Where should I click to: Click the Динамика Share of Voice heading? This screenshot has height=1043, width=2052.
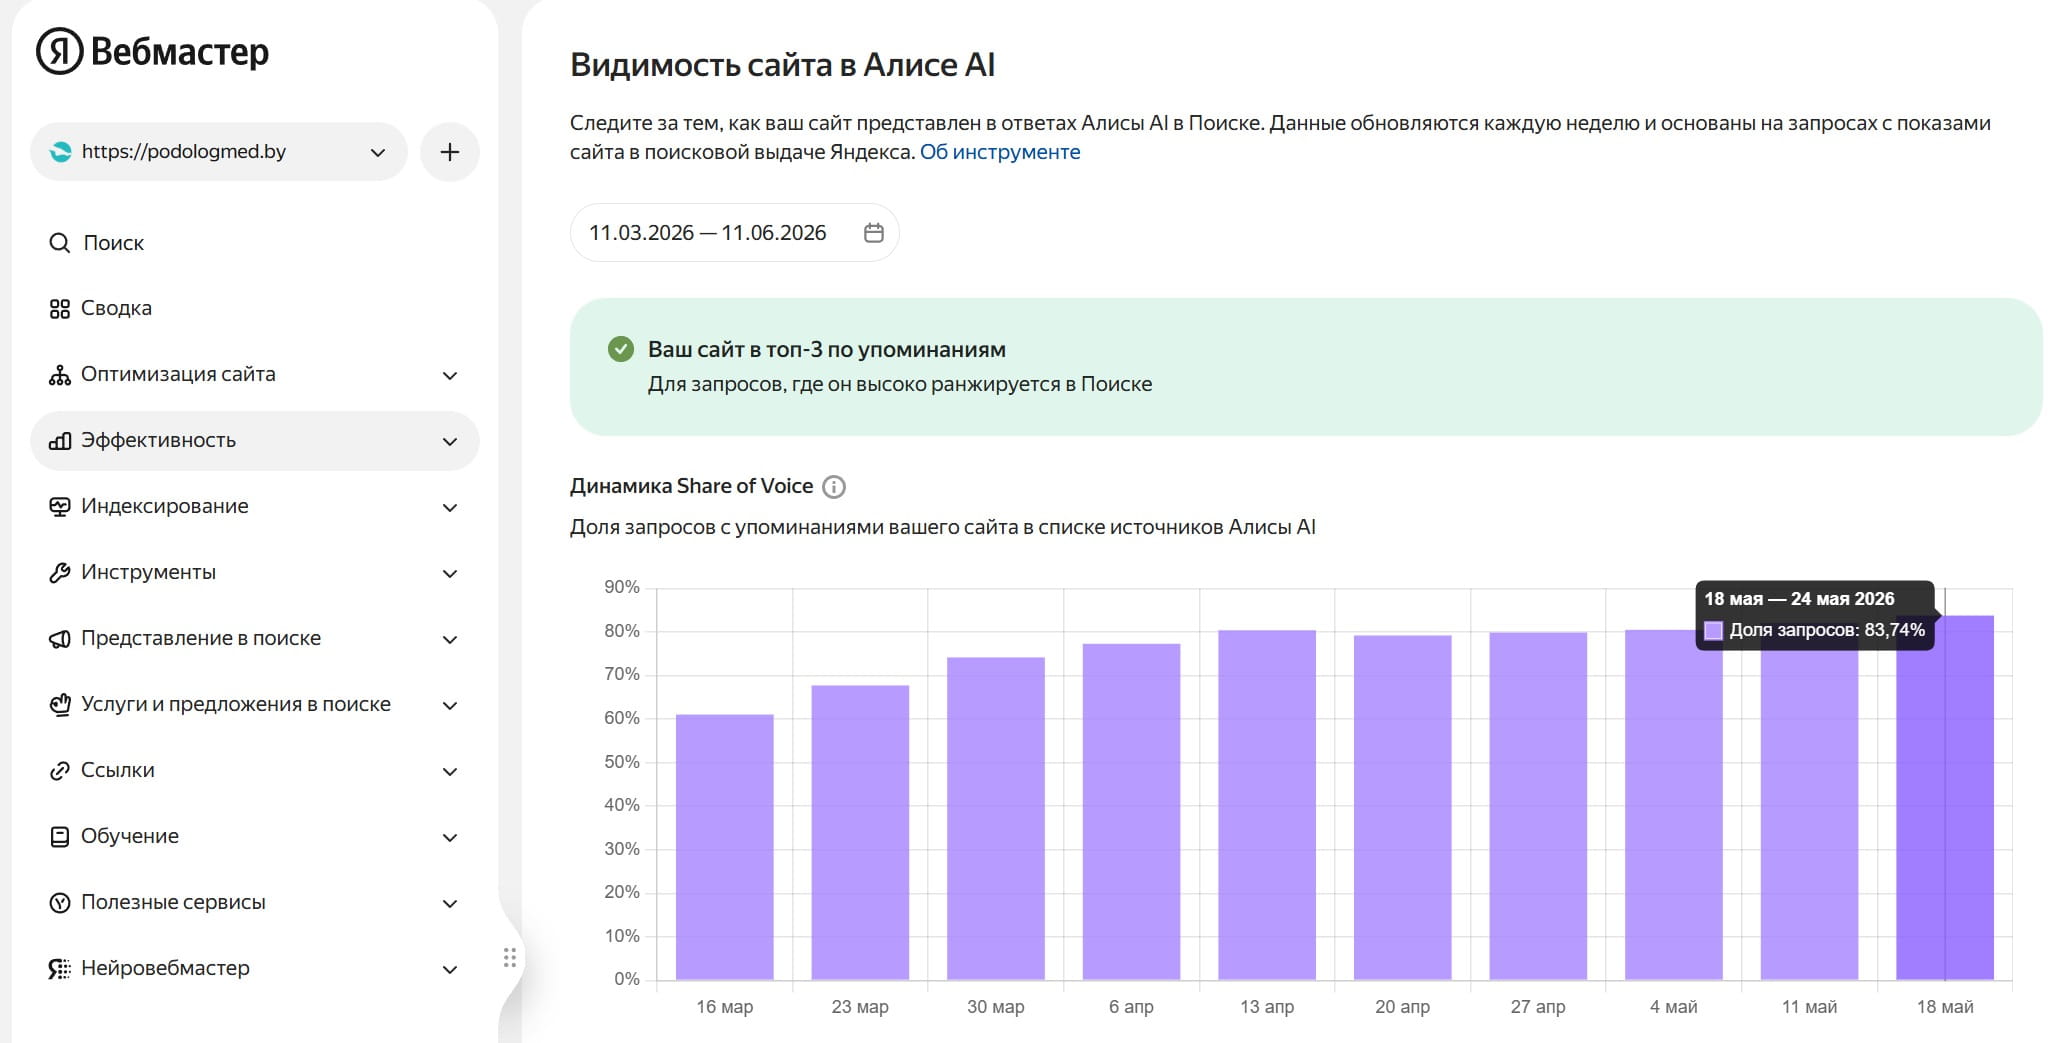[x=691, y=486]
